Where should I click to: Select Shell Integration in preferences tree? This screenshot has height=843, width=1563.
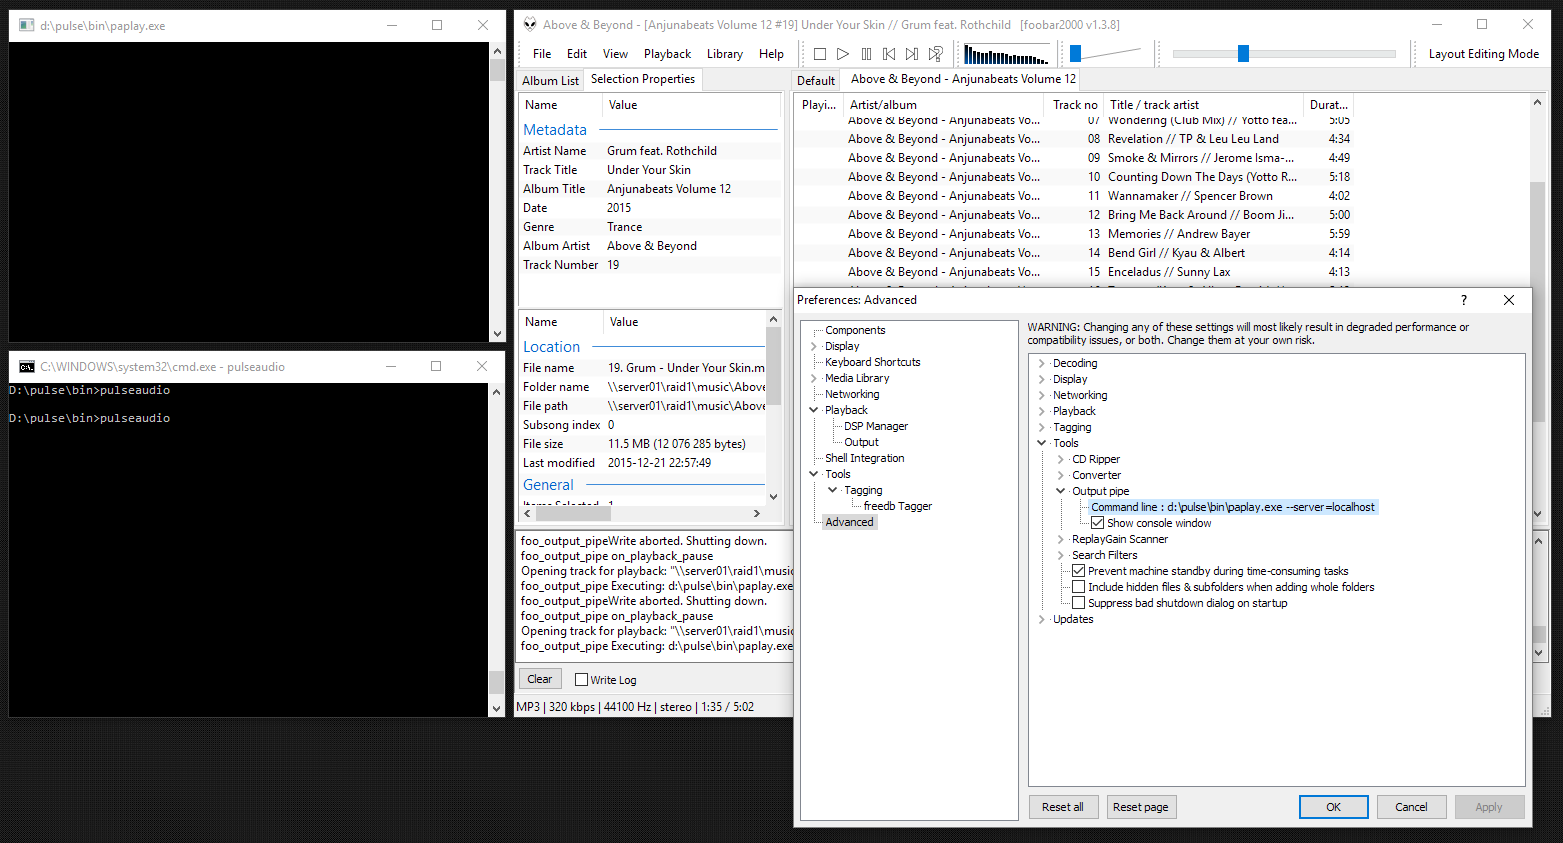(x=865, y=458)
